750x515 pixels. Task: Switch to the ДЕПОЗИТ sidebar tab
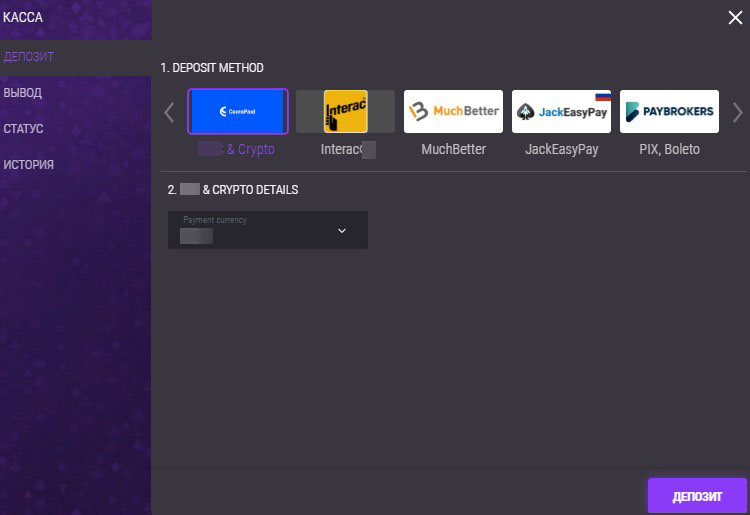click(29, 57)
